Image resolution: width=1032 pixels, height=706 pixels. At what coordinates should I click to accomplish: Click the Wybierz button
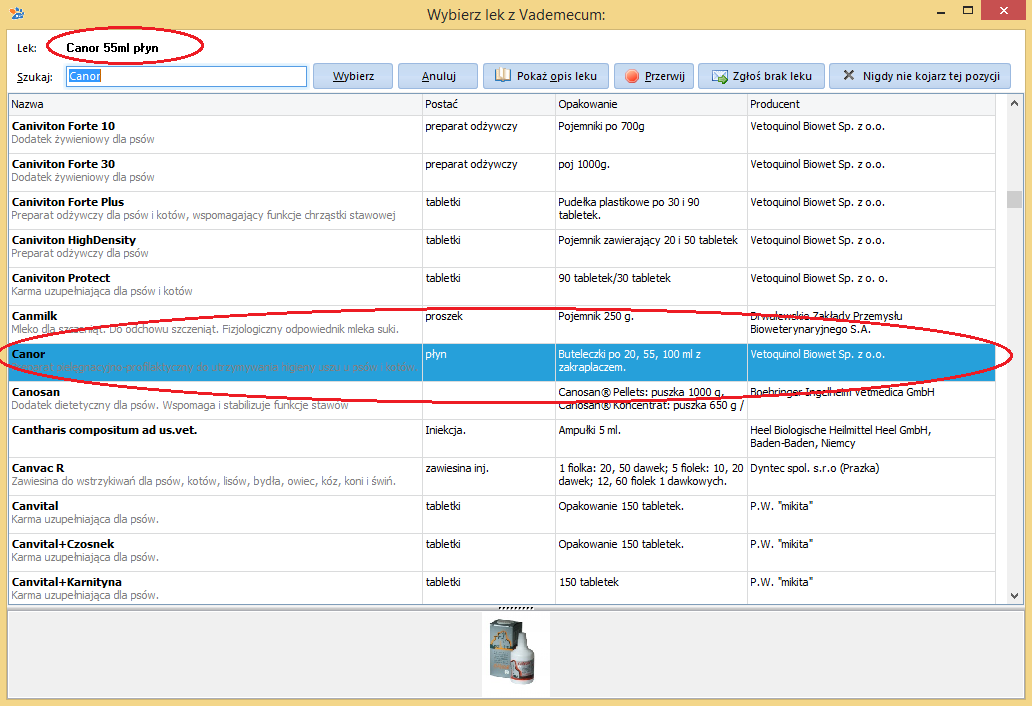pos(353,76)
